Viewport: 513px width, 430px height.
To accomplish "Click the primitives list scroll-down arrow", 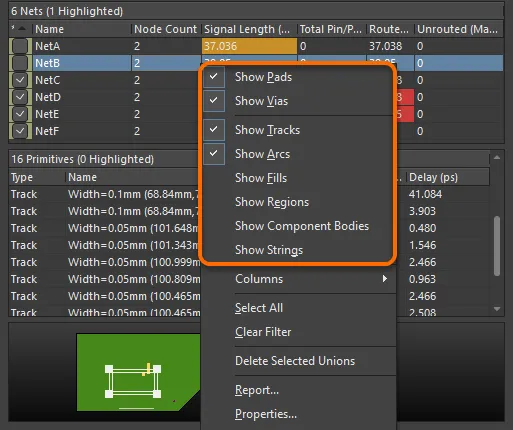I will [x=497, y=309].
